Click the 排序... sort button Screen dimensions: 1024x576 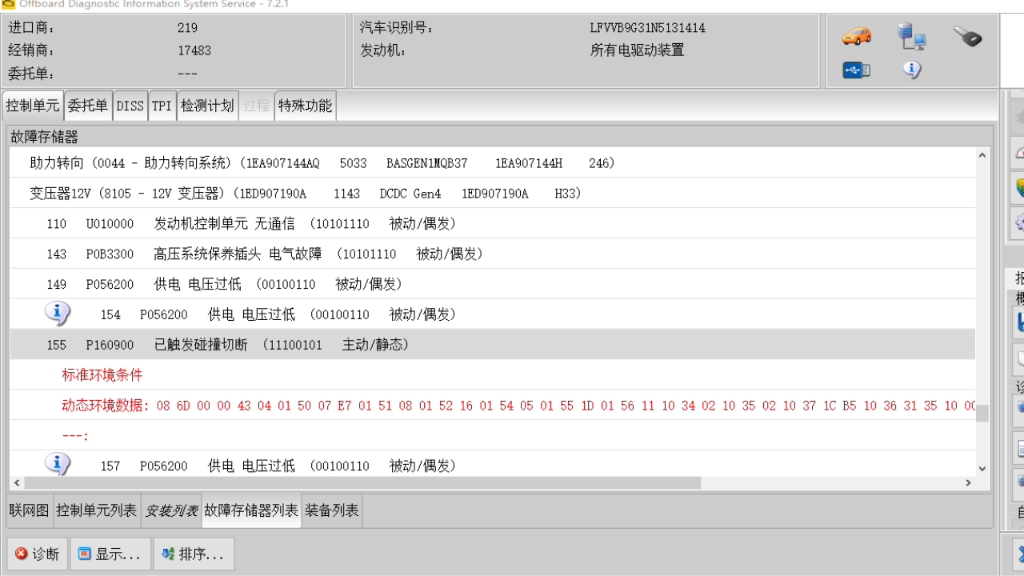click(191, 554)
